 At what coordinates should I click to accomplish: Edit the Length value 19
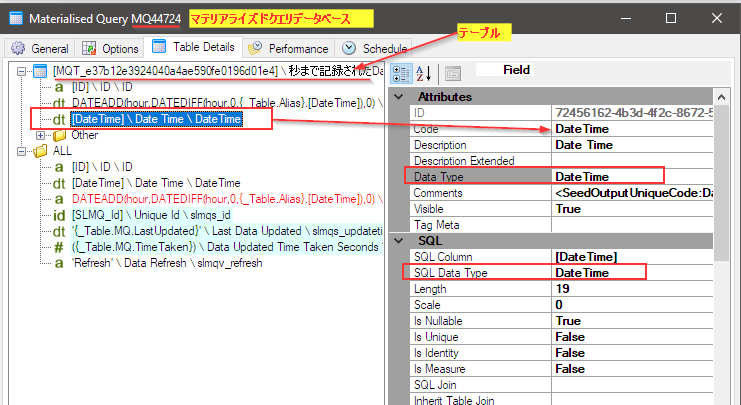pyautogui.click(x=632, y=289)
